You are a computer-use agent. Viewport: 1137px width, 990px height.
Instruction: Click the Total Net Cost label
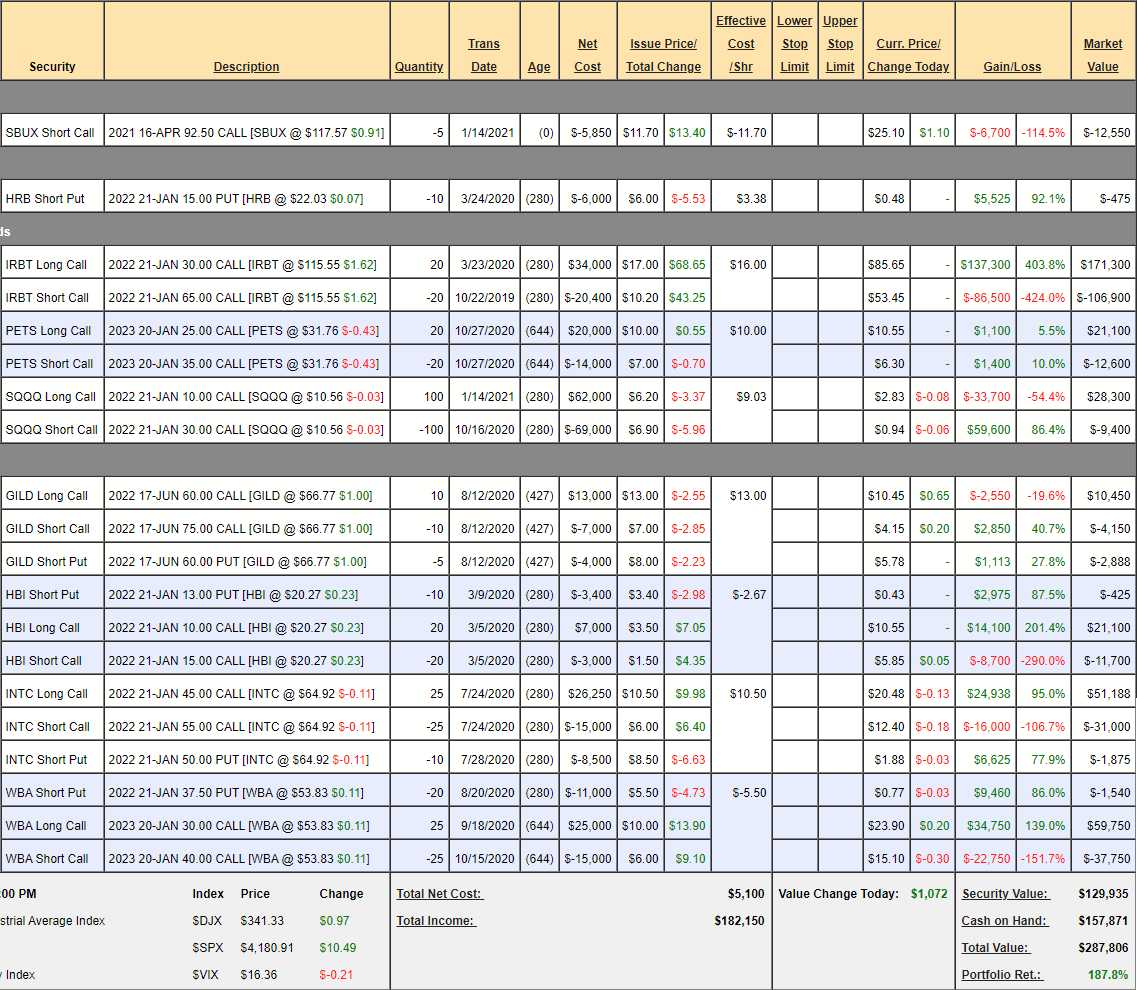tap(440, 894)
